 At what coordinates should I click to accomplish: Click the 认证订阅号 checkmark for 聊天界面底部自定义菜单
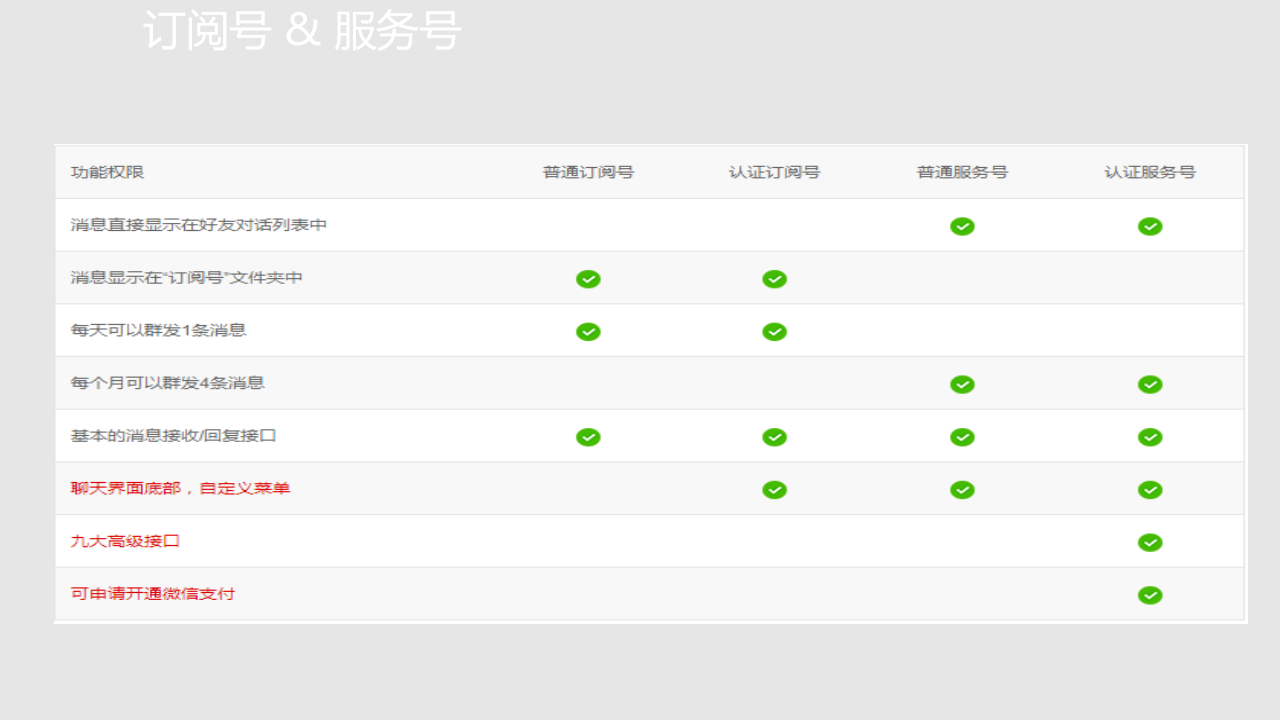click(774, 490)
